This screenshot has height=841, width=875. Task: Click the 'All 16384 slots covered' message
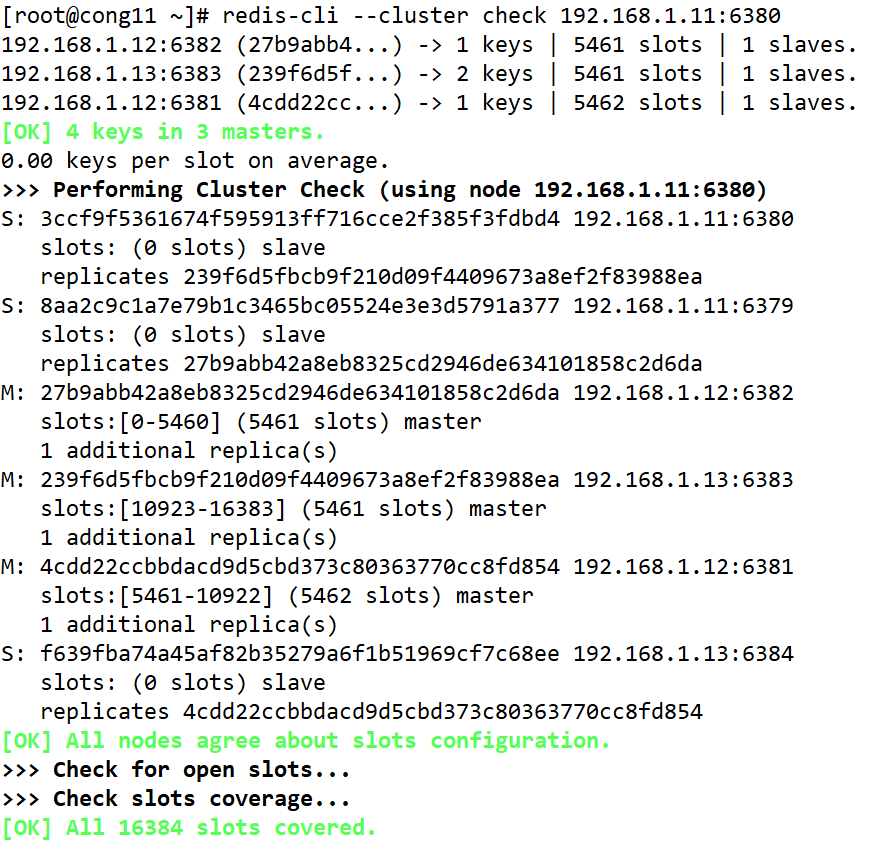point(189,828)
